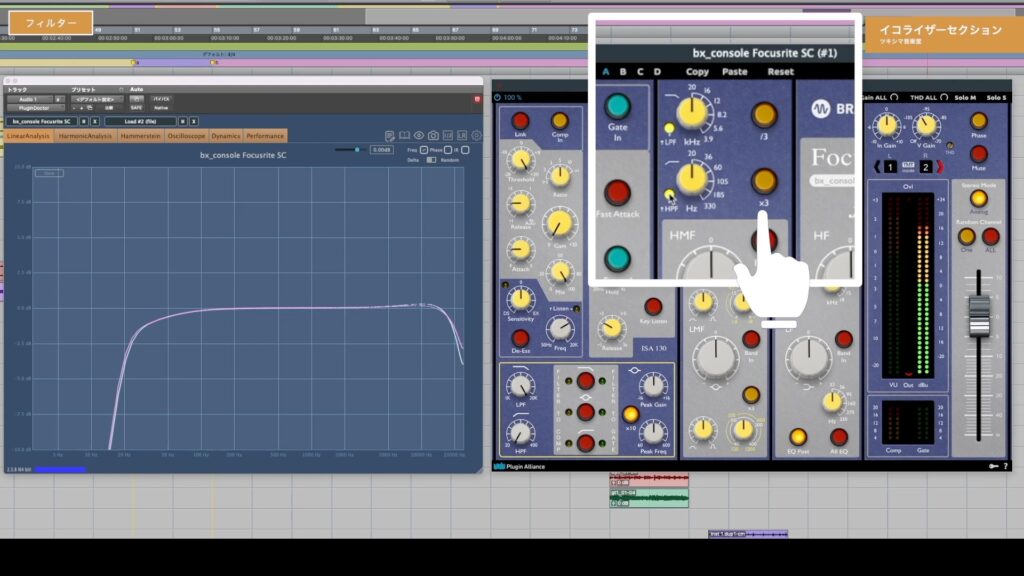
Task: Toggle the eye view icon in Plugin Doctor
Action: (x=419, y=136)
